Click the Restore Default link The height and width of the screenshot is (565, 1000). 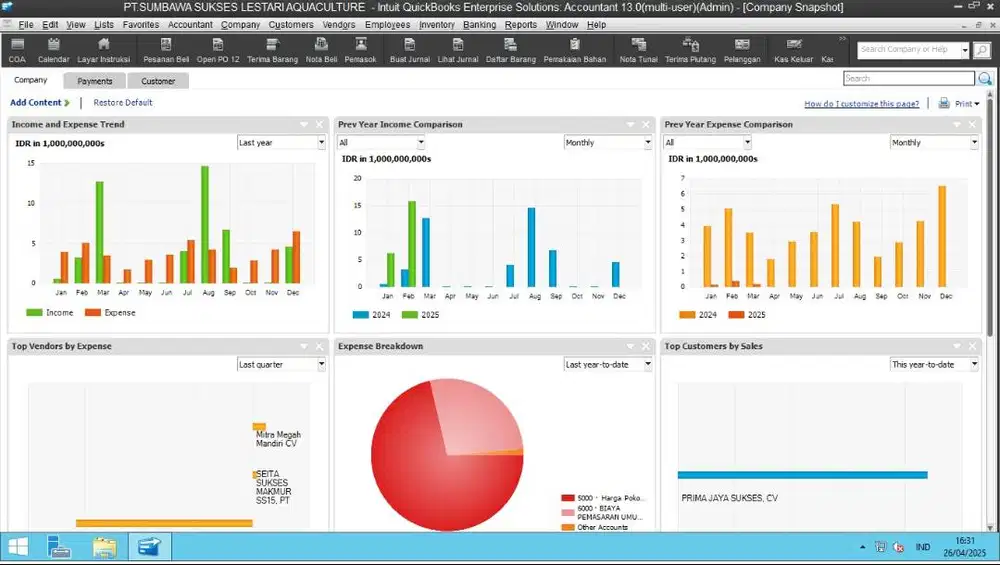(x=123, y=103)
